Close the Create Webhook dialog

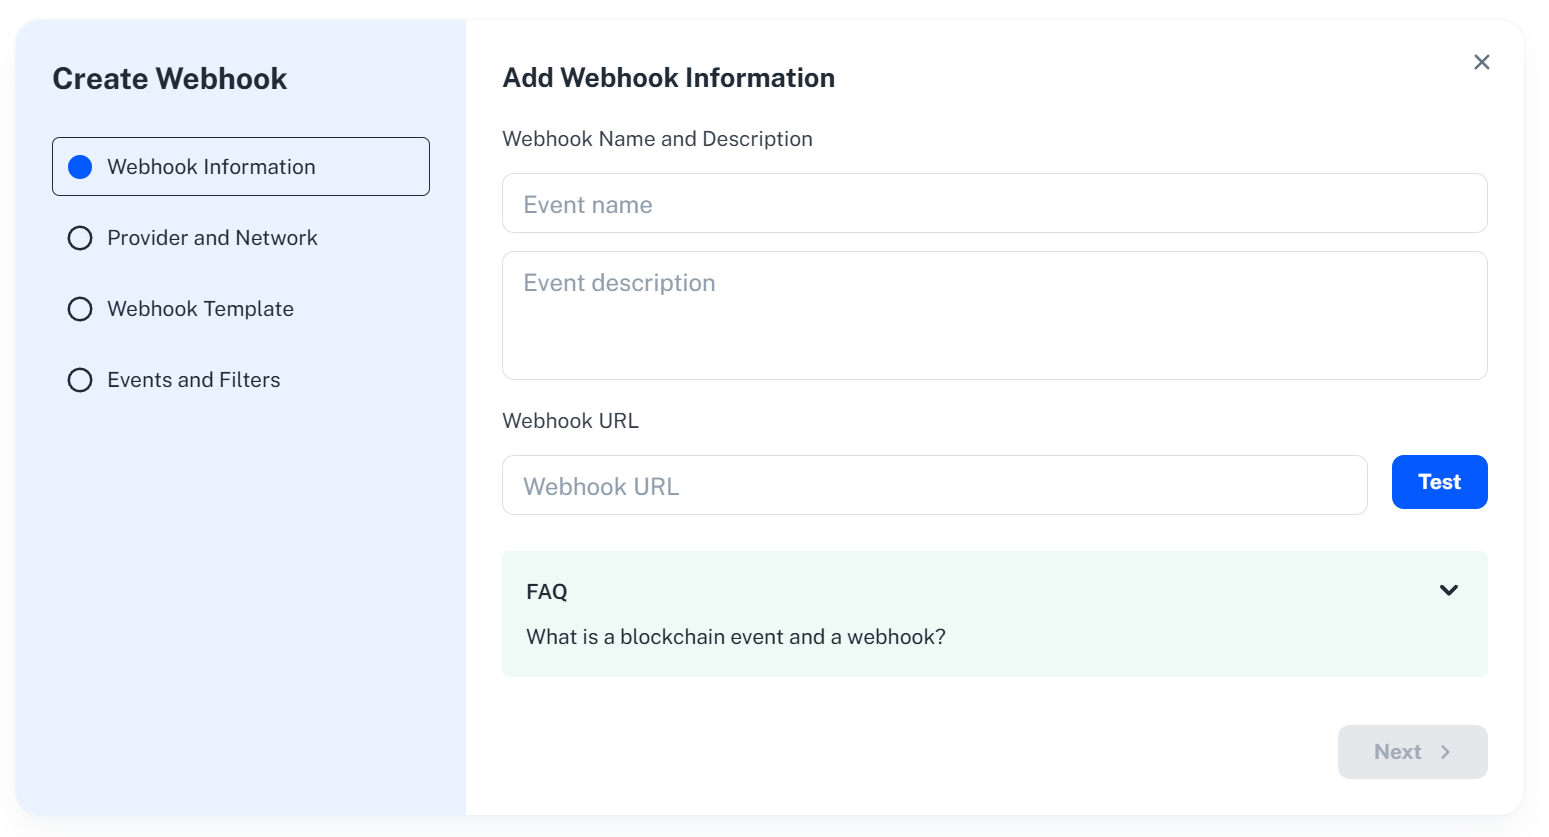point(1482,61)
